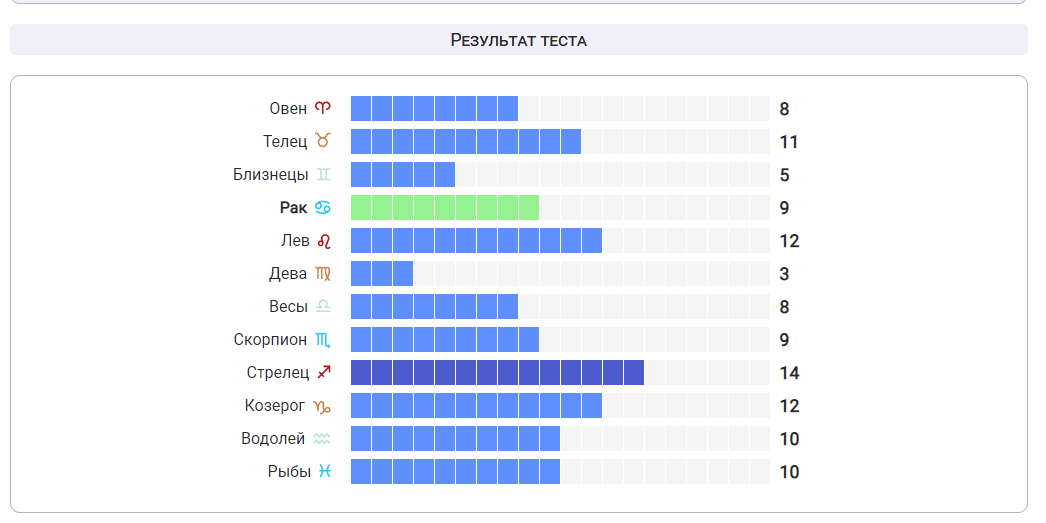Click the Capricorn symbol next to Козерог
The height and width of the screenshot is (523, 1046).
click(x=322, y=405)
